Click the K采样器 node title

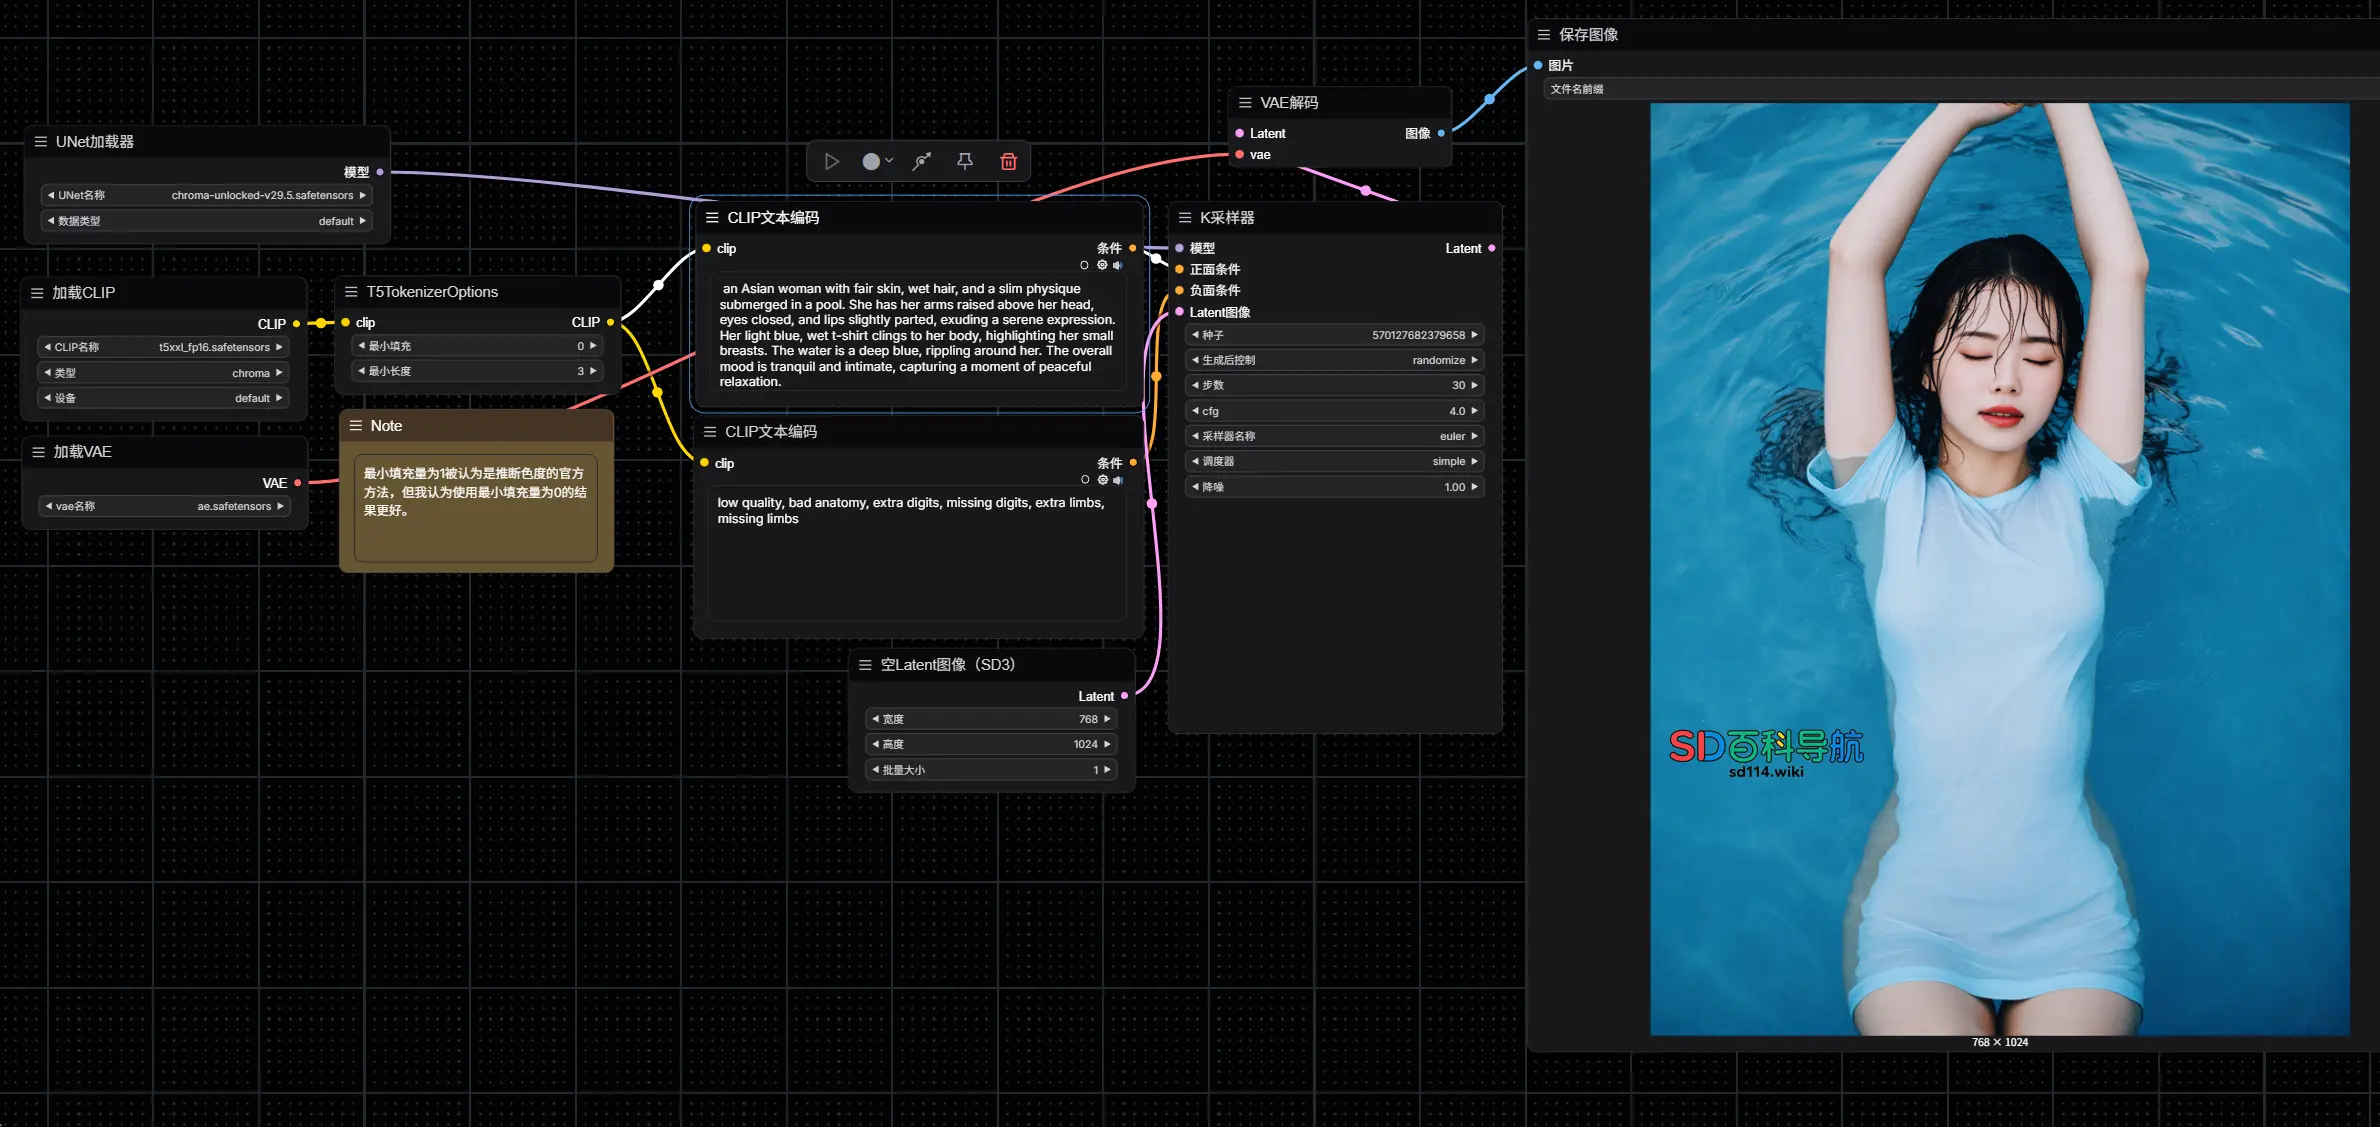1226,218
